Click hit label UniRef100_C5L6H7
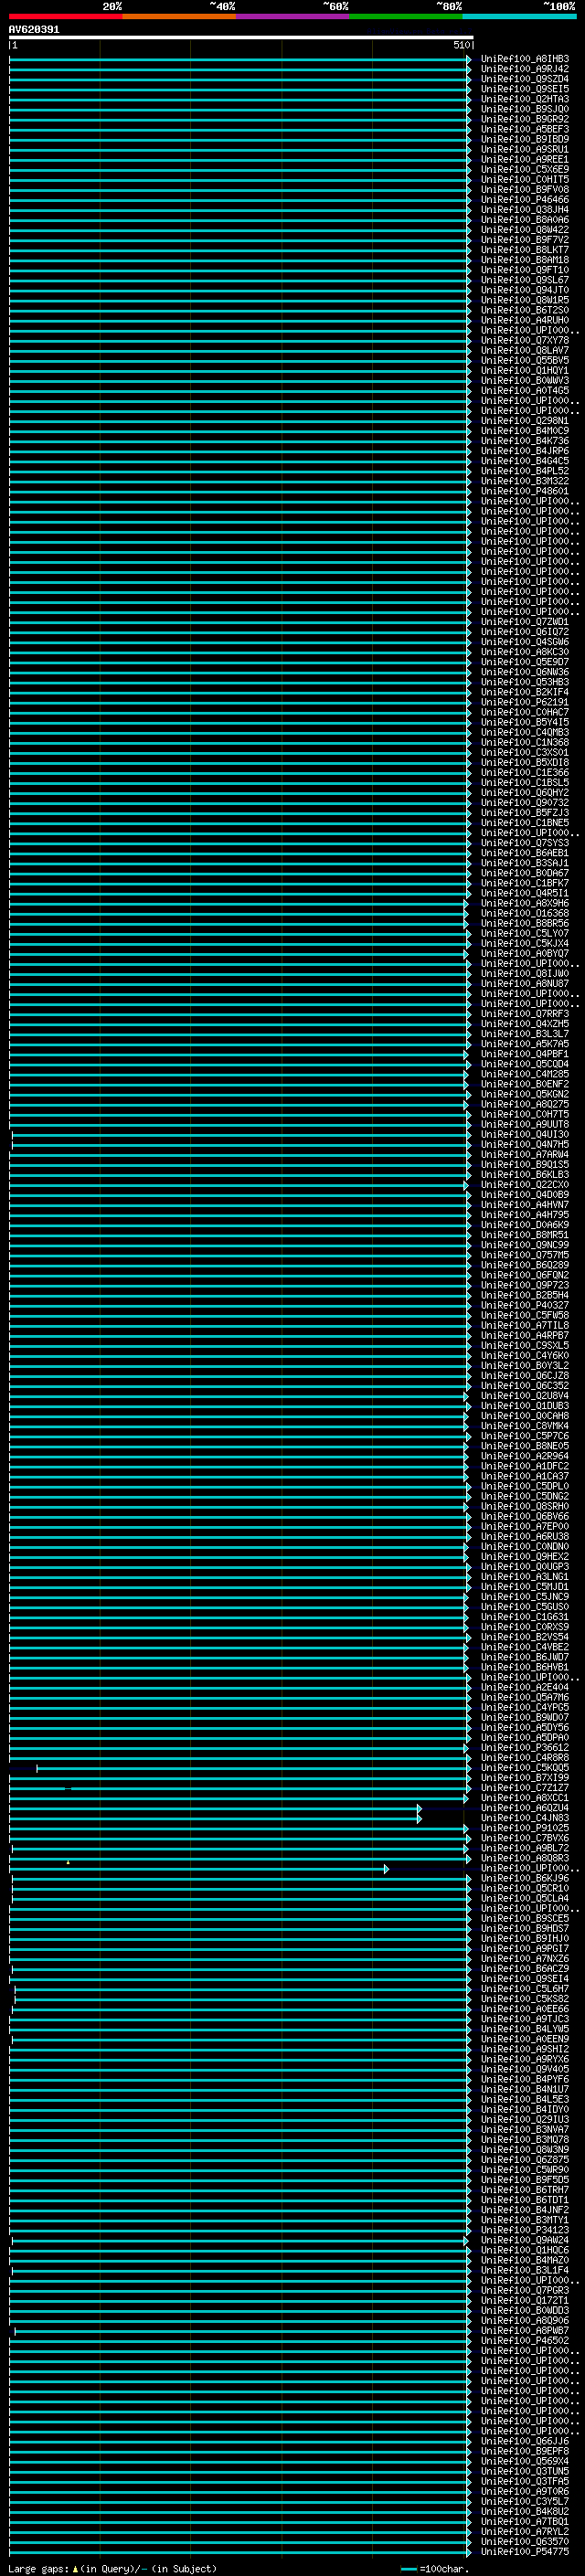 click(x=525, y=1989)
